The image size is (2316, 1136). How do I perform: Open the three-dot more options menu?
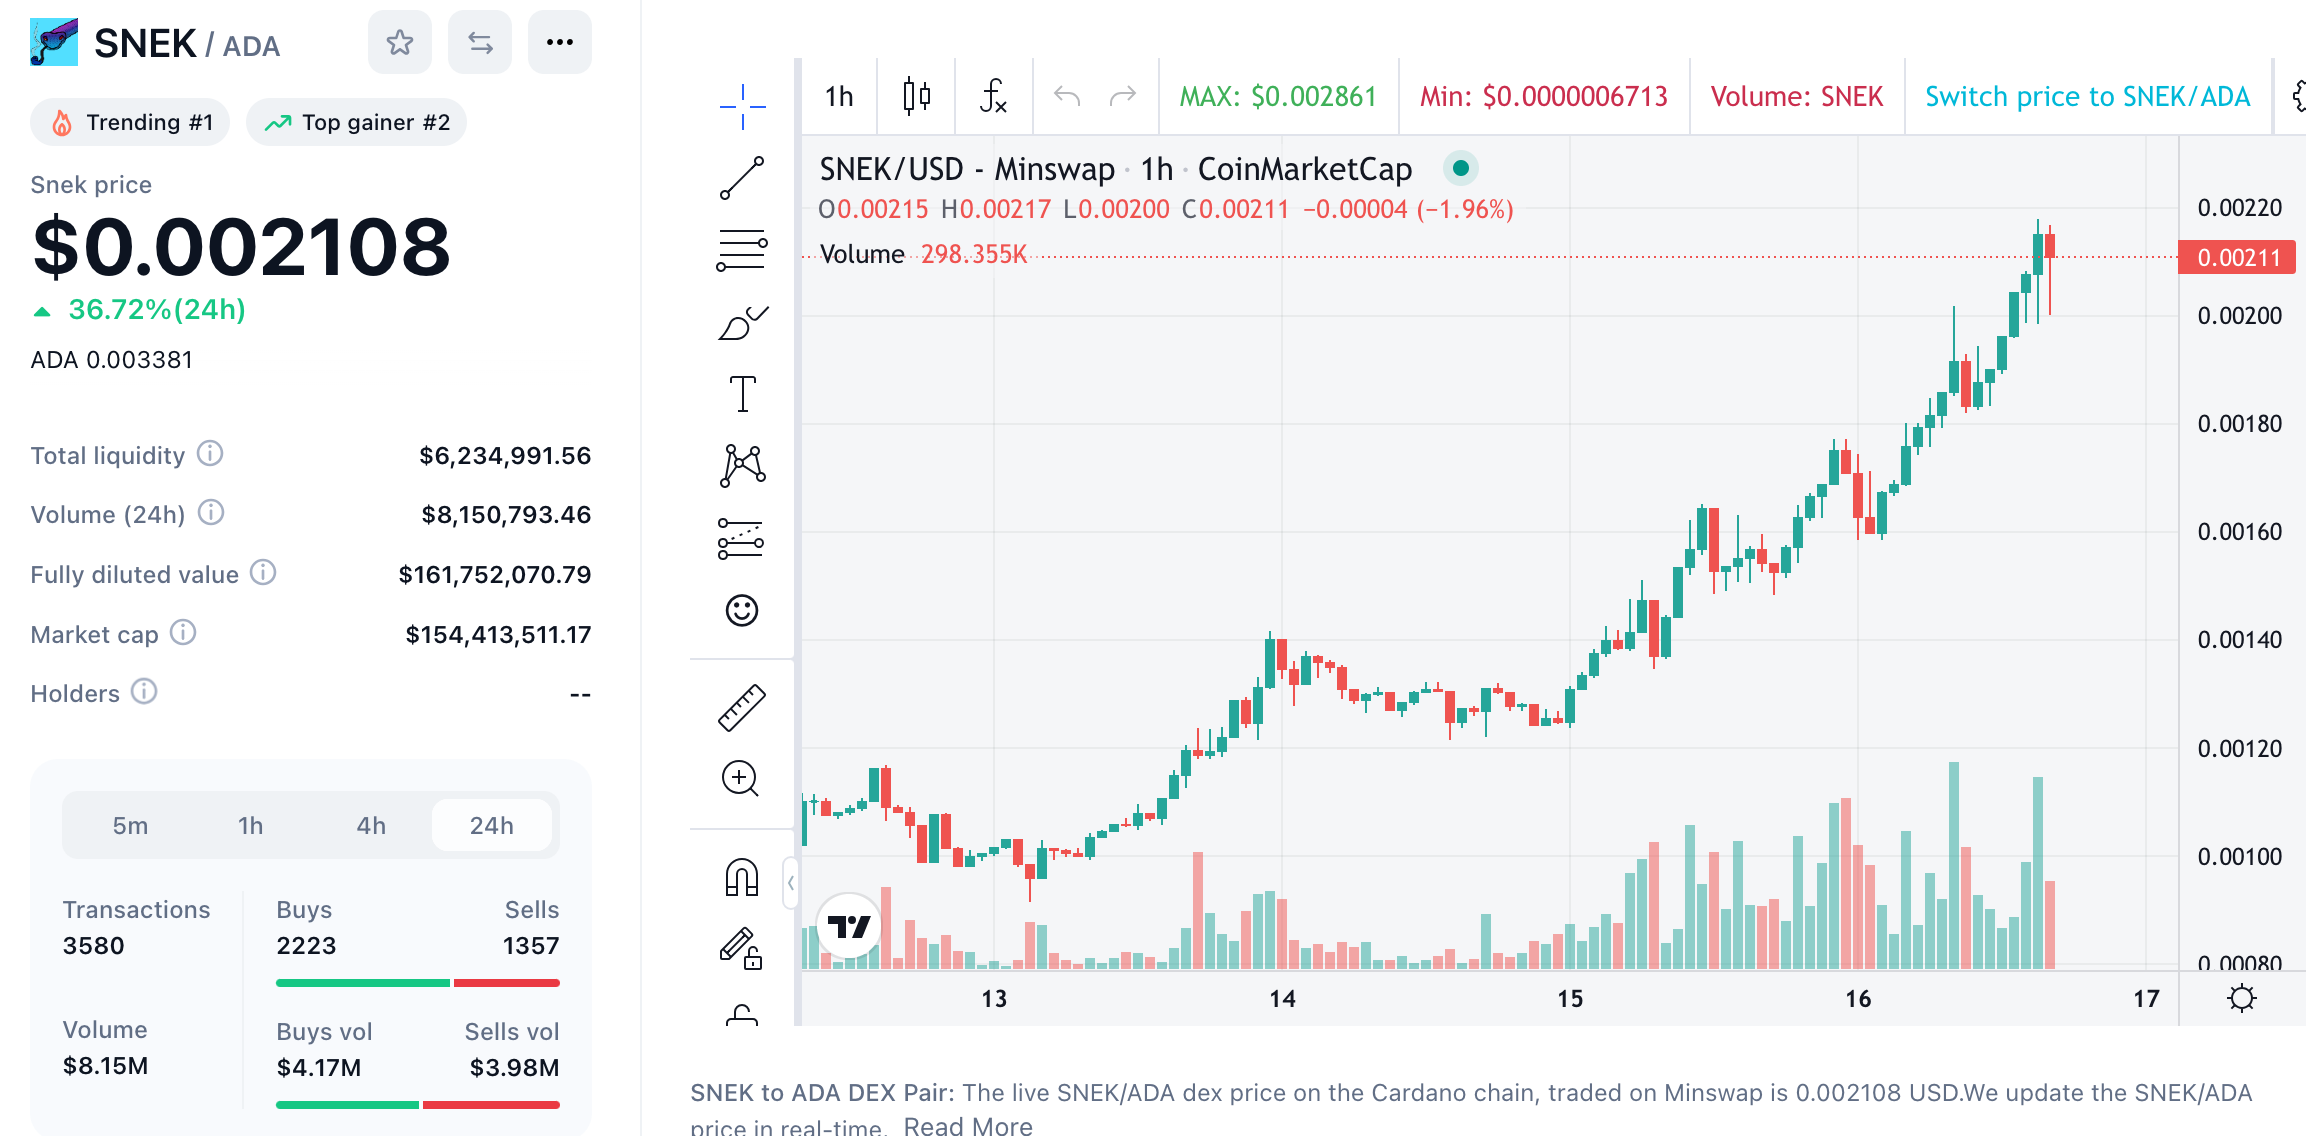560,42
